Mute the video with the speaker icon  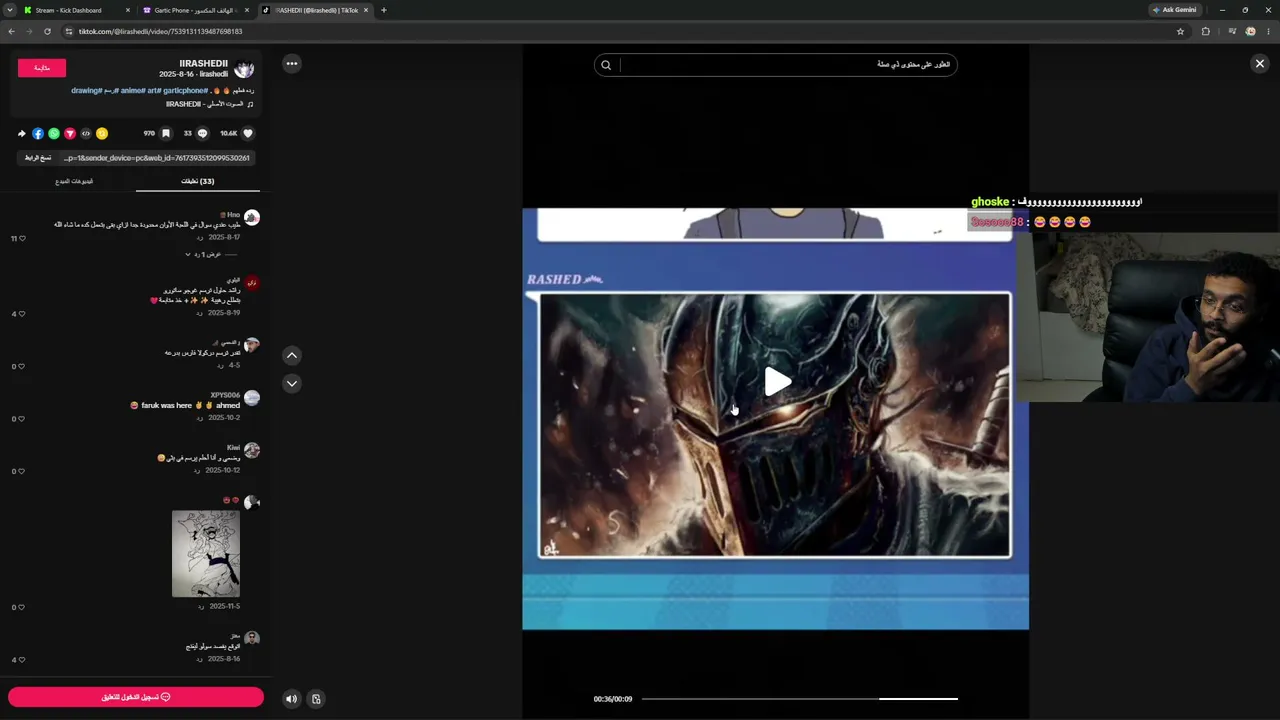click(291, 699)
